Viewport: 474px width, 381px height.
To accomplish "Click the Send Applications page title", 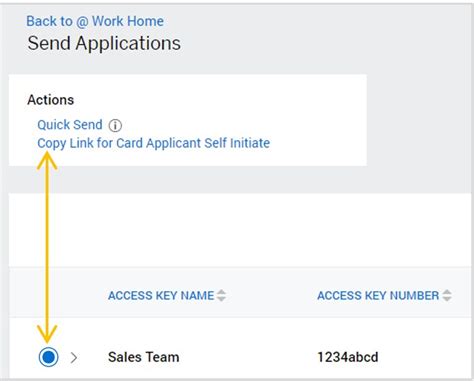I will click(104, 44).
